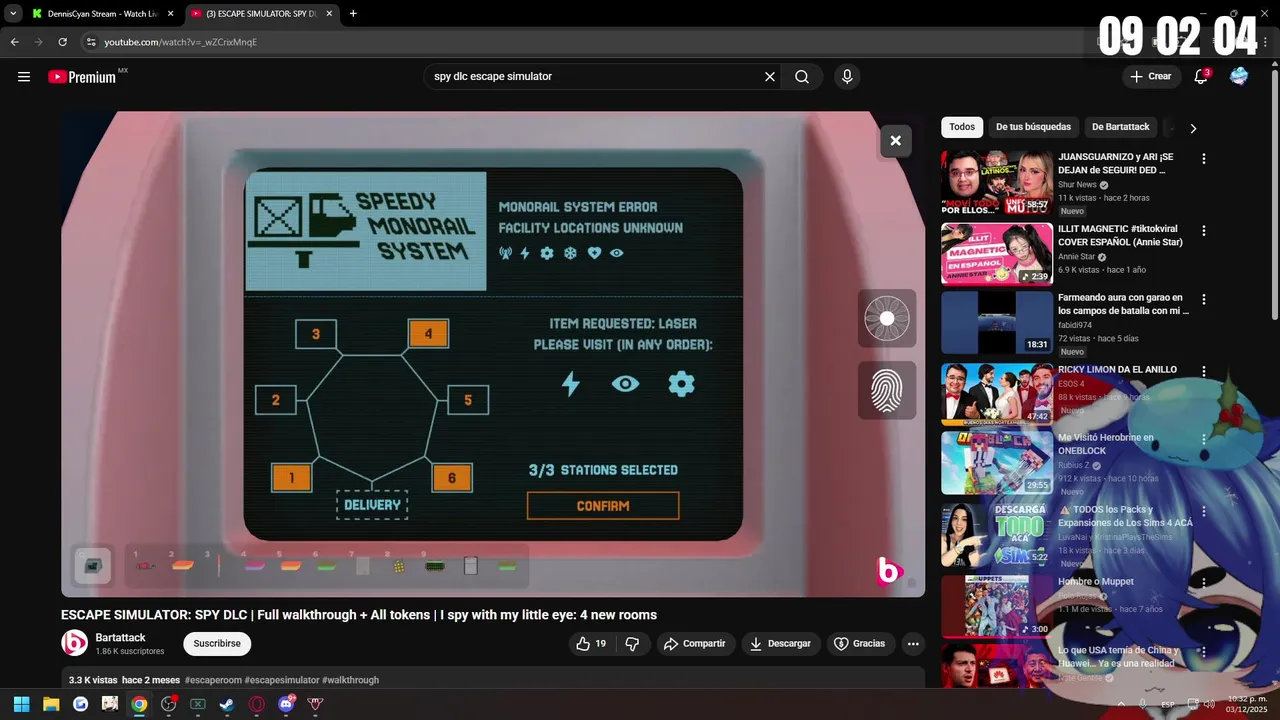View site information icon in address bar
This screenshot has width=1280, height=720.
[x=91, y=42]
